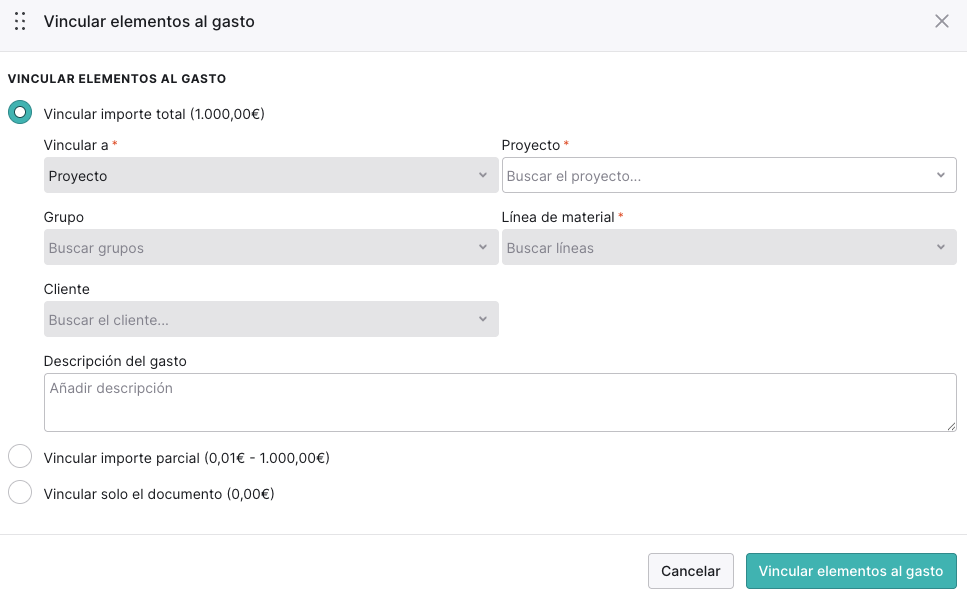
Task: Grab the dotted drag handle of the dialog
Action: tap(20, 22)
